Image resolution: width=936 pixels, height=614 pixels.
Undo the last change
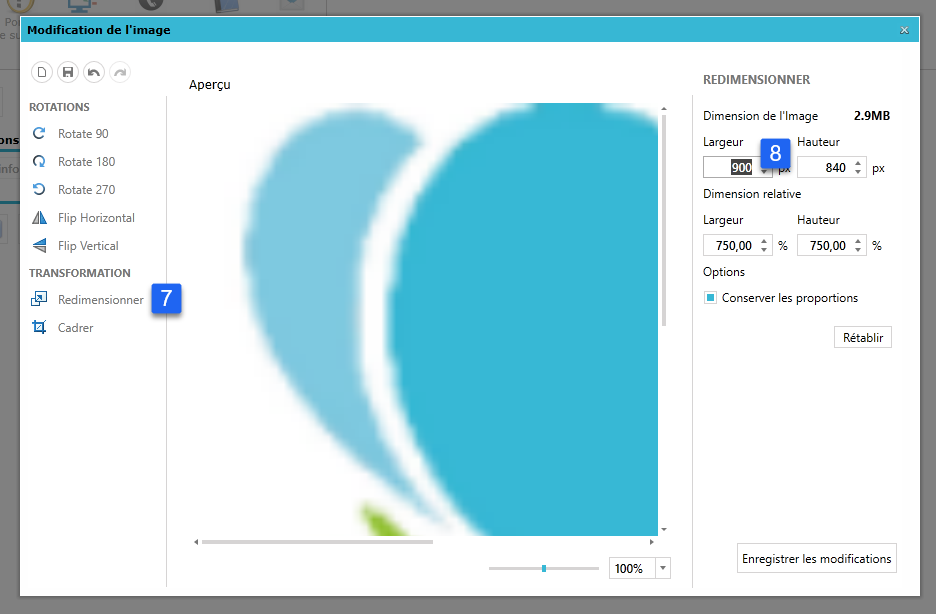[94, 72]
